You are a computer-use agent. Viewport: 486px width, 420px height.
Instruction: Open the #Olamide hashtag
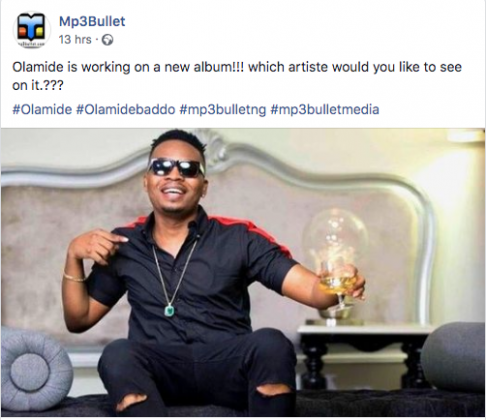pyautogui.click(x=42, y=109)
